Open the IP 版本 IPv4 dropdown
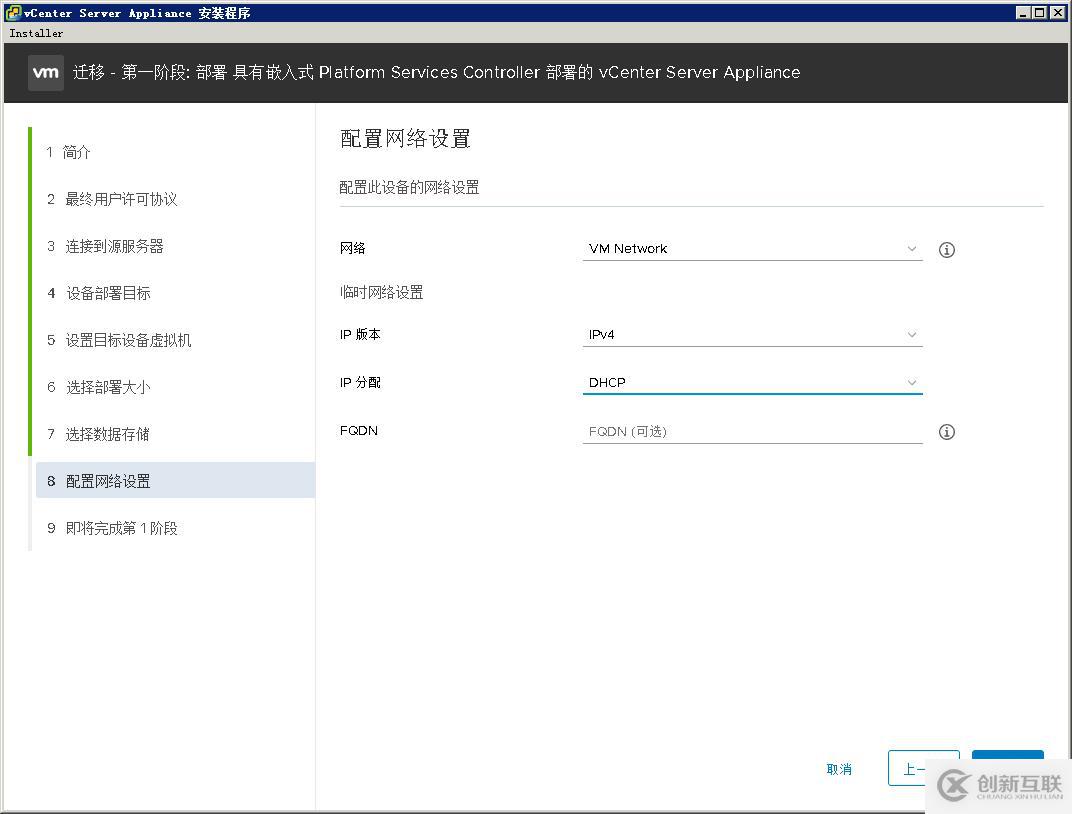This screenshot has width=1072, height=814. (x=752, y=335)
